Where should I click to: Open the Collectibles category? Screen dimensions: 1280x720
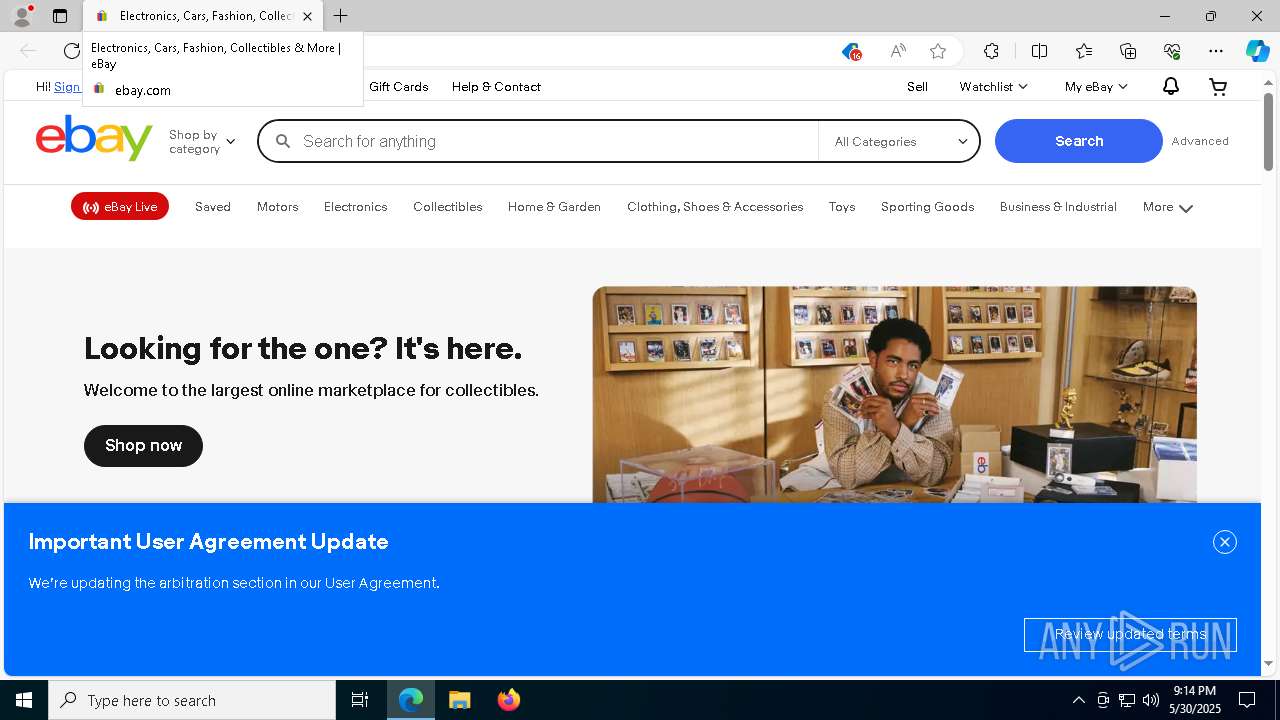(447, 207)
